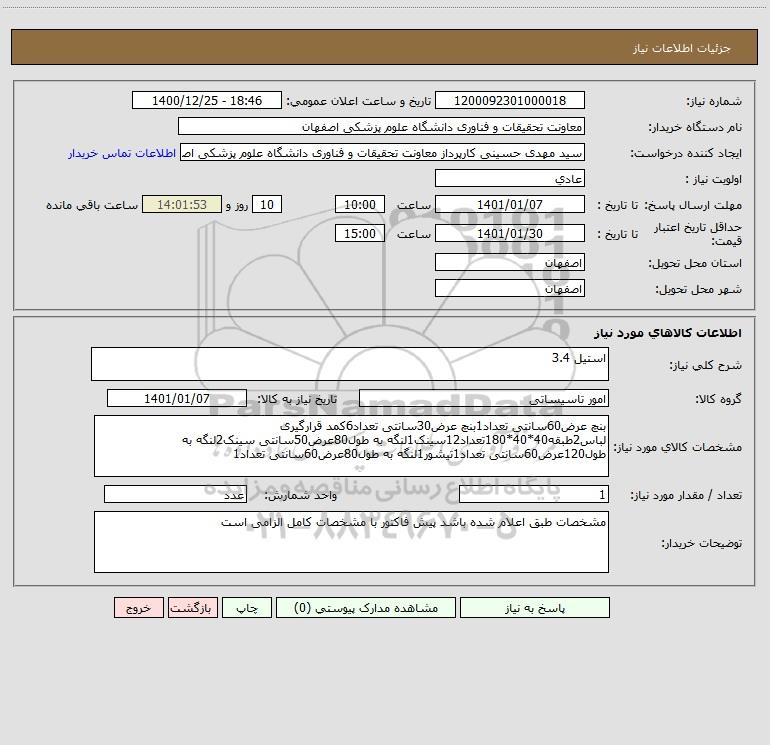
Task: Click the خروج exit button
Action: pos(138,608)
